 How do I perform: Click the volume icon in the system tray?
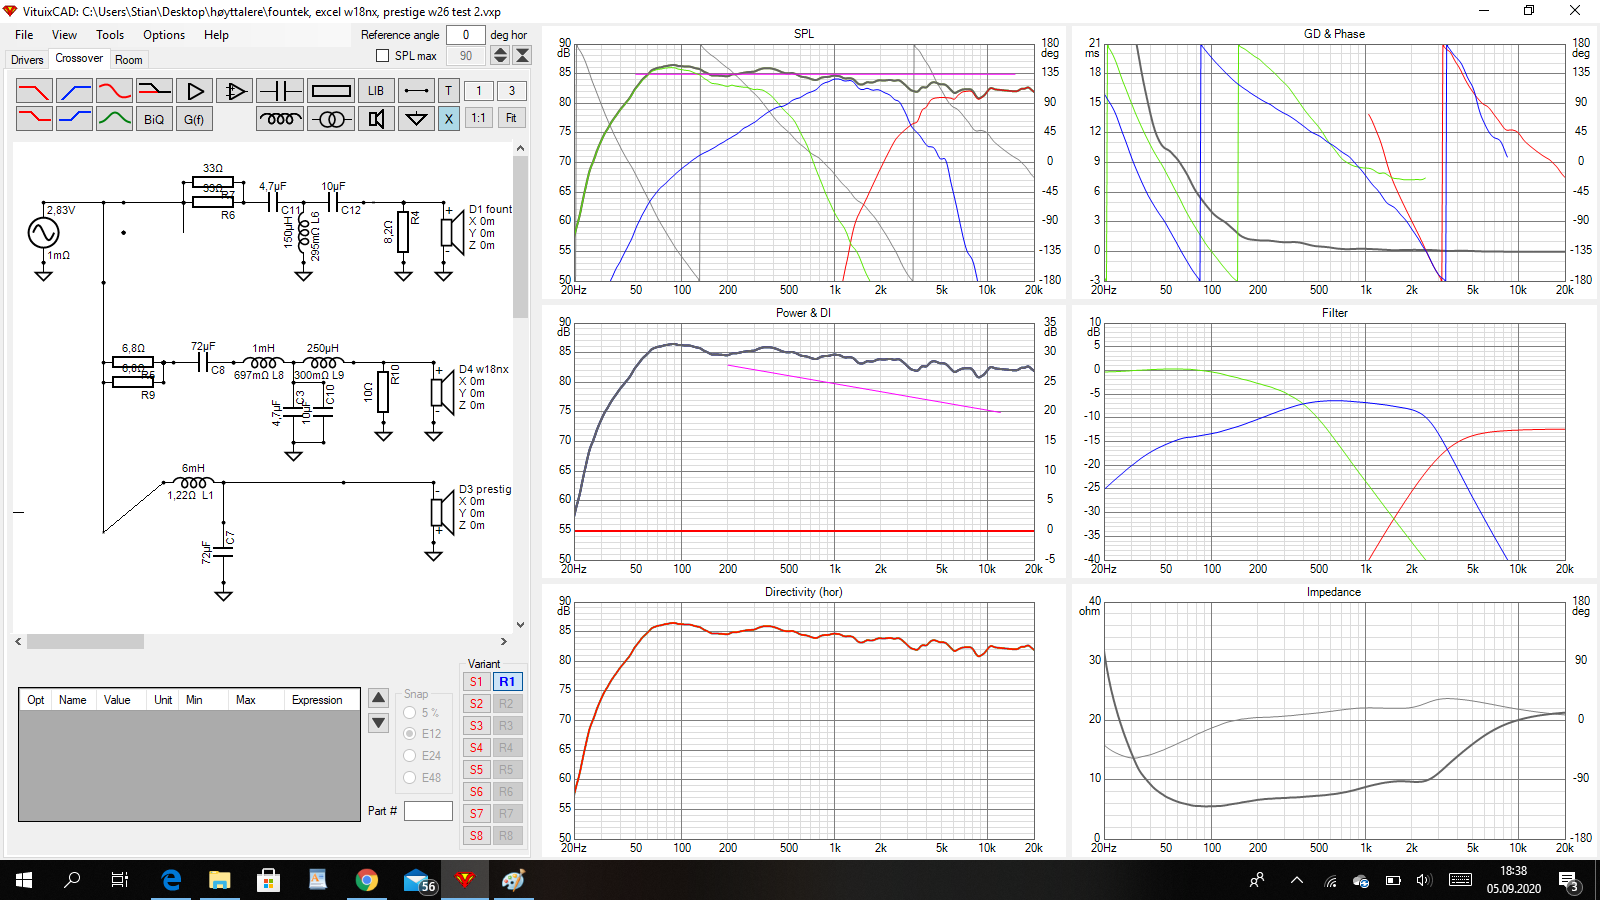coord(1424,880)
